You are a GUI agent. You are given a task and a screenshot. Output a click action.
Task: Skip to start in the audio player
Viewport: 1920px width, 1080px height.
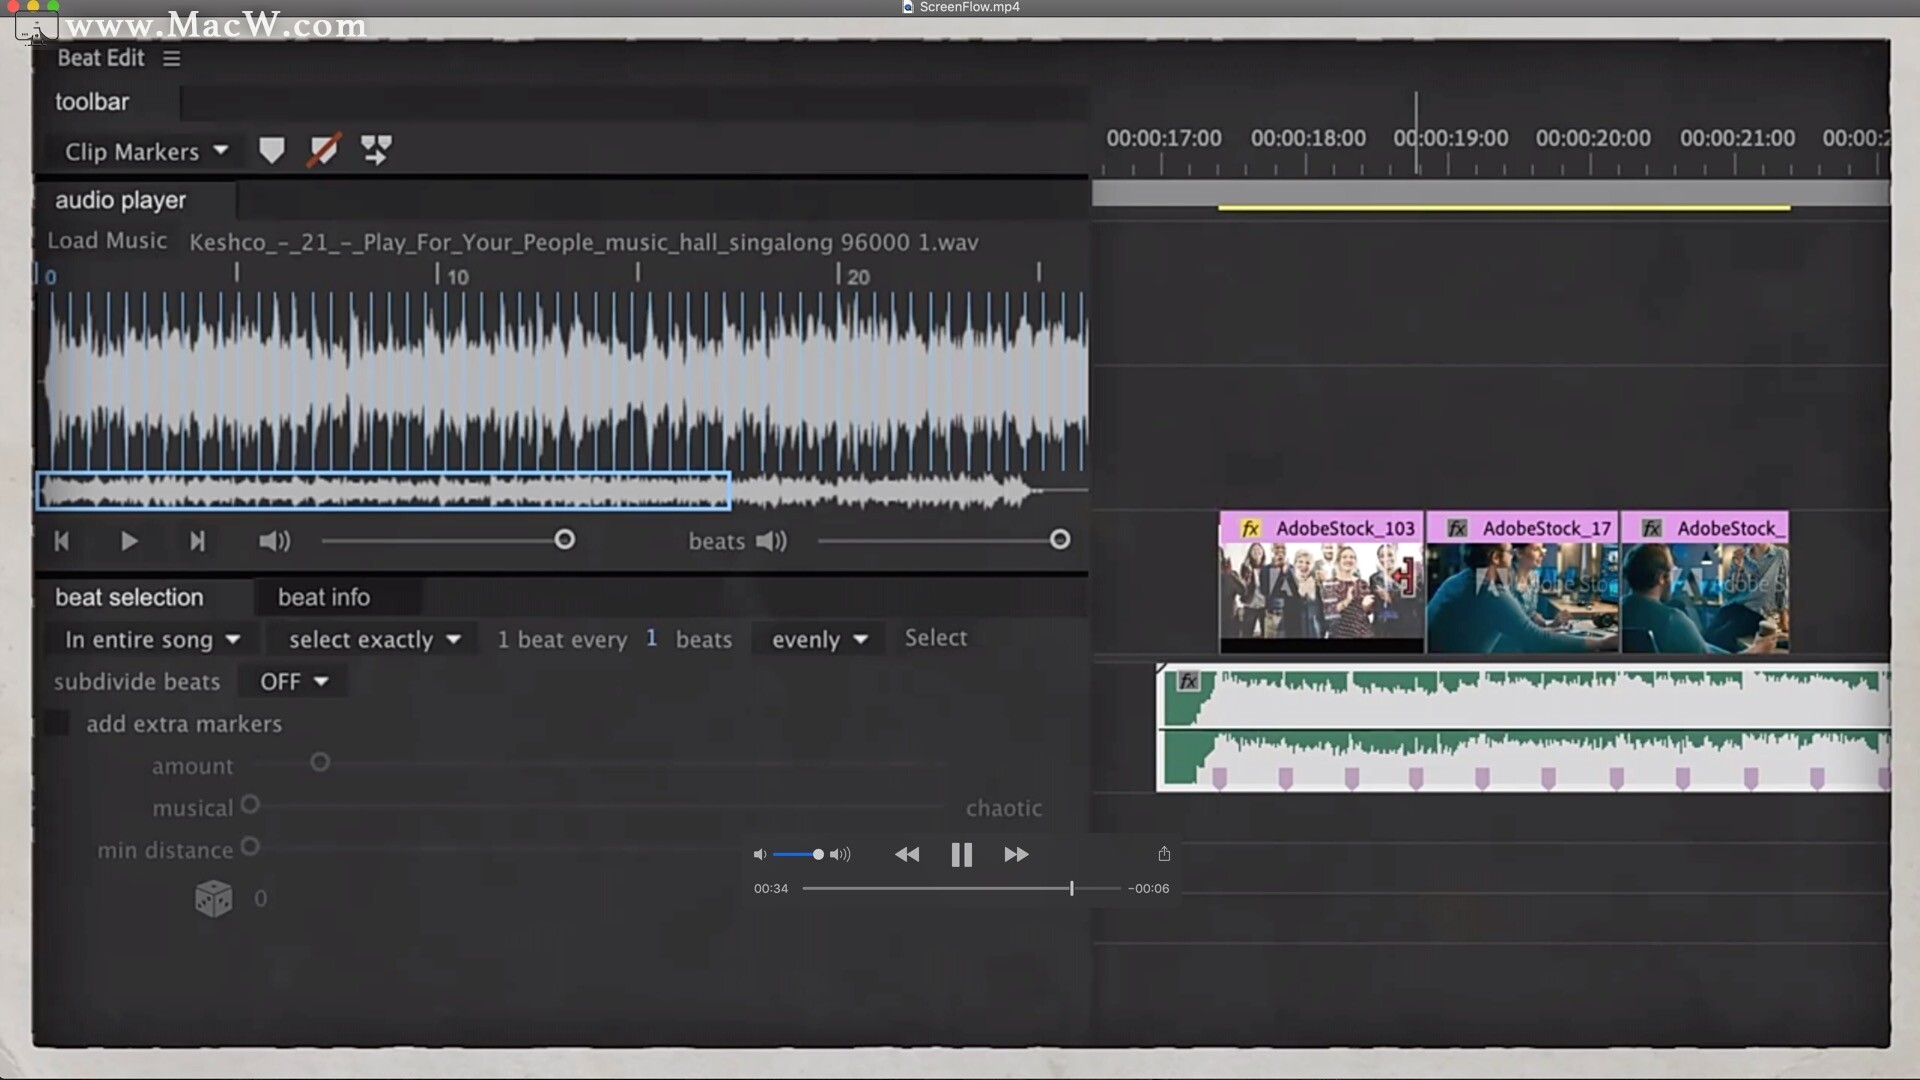click(62, 541)
